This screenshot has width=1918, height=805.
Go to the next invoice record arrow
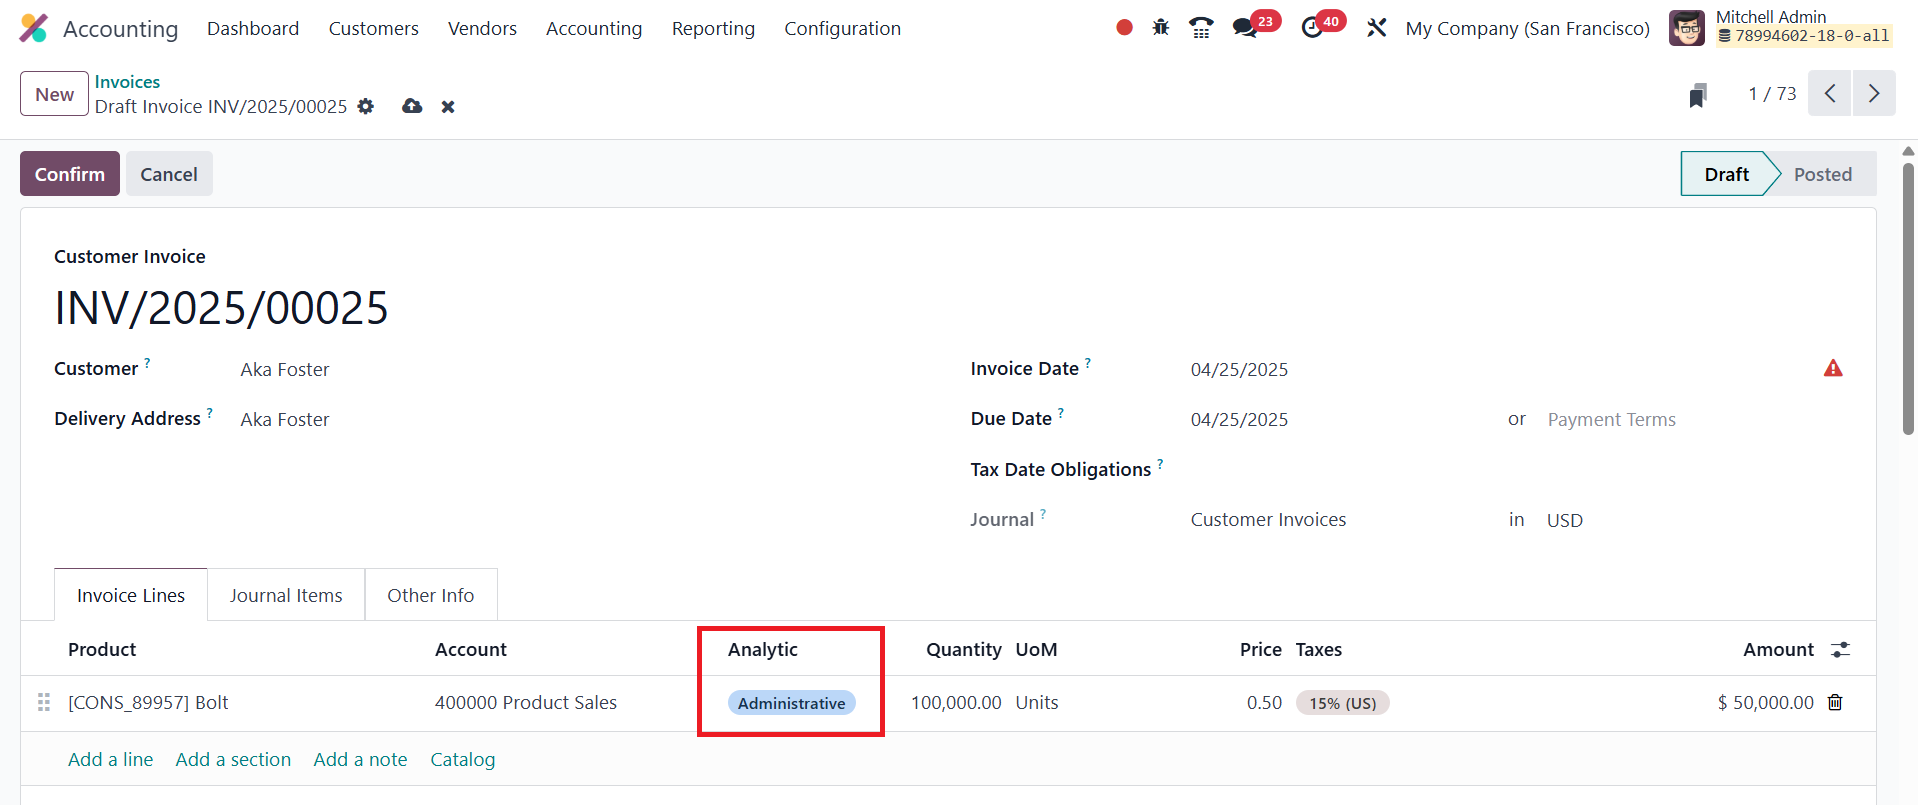click(1874, 93)
